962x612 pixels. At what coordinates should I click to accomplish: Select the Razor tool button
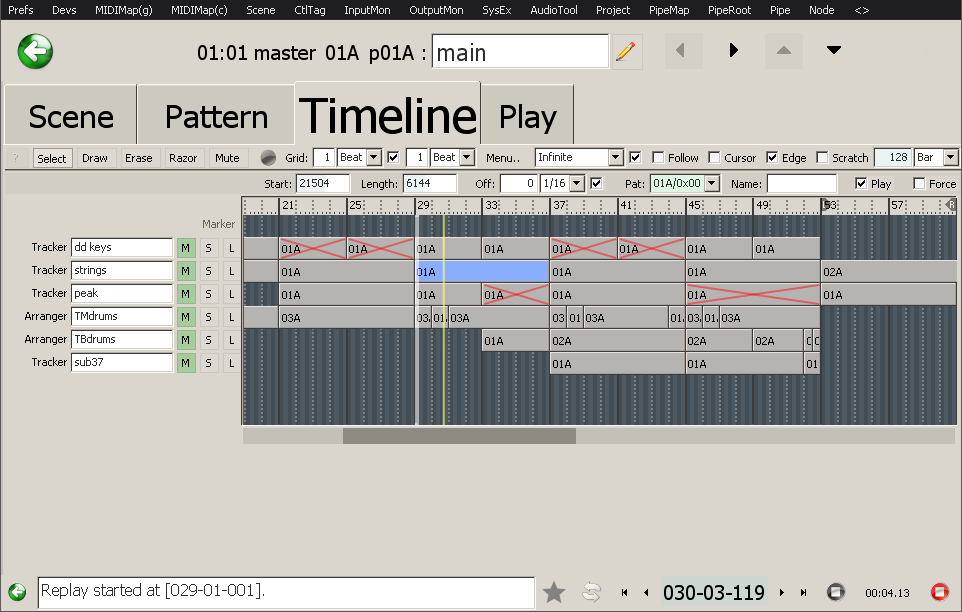click(x=183, y=158)
